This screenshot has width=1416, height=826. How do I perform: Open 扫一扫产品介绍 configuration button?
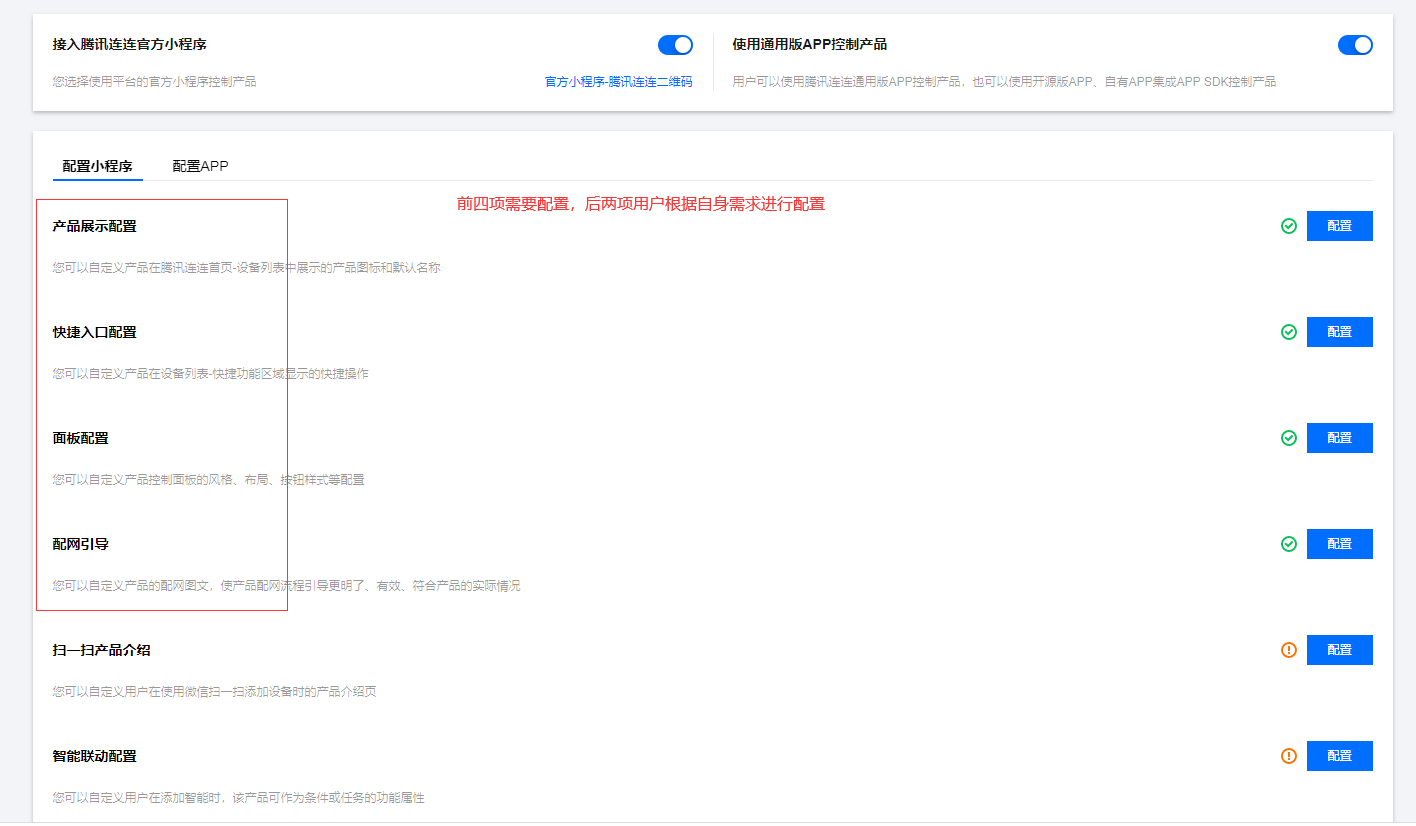(x=1339, y=649)
